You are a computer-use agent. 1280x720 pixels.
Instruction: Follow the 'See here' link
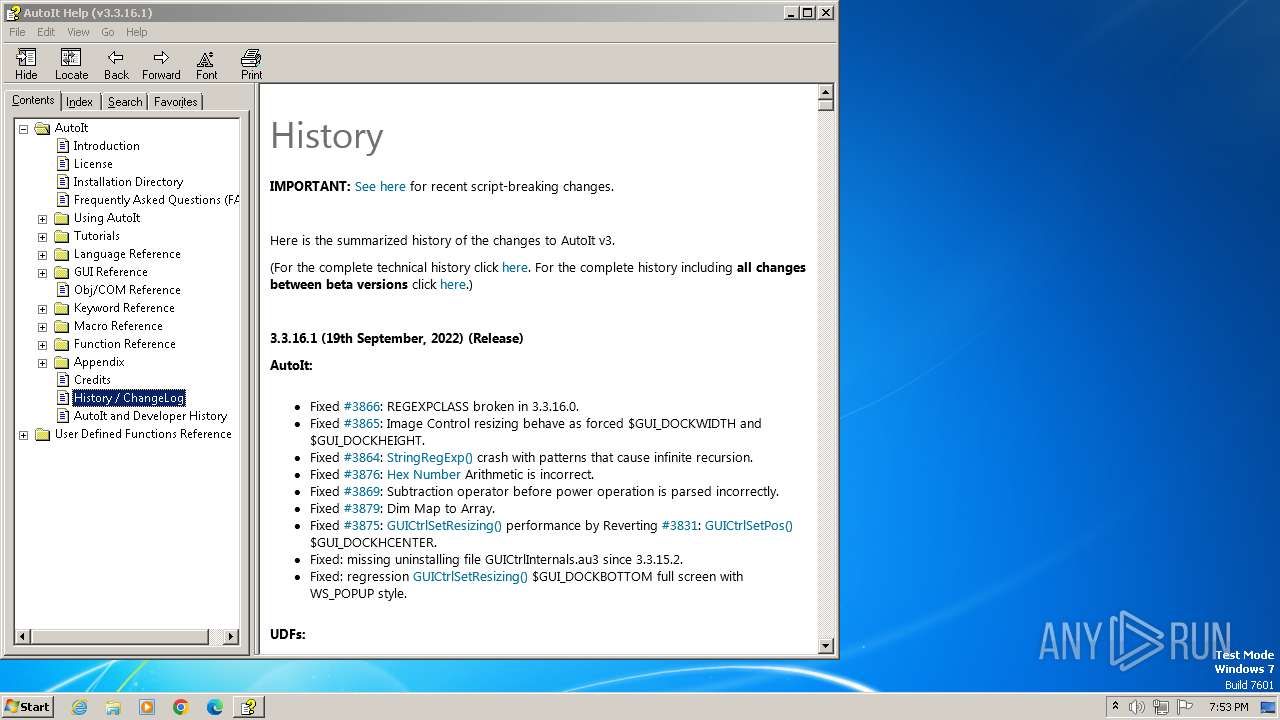coord(380,186)
